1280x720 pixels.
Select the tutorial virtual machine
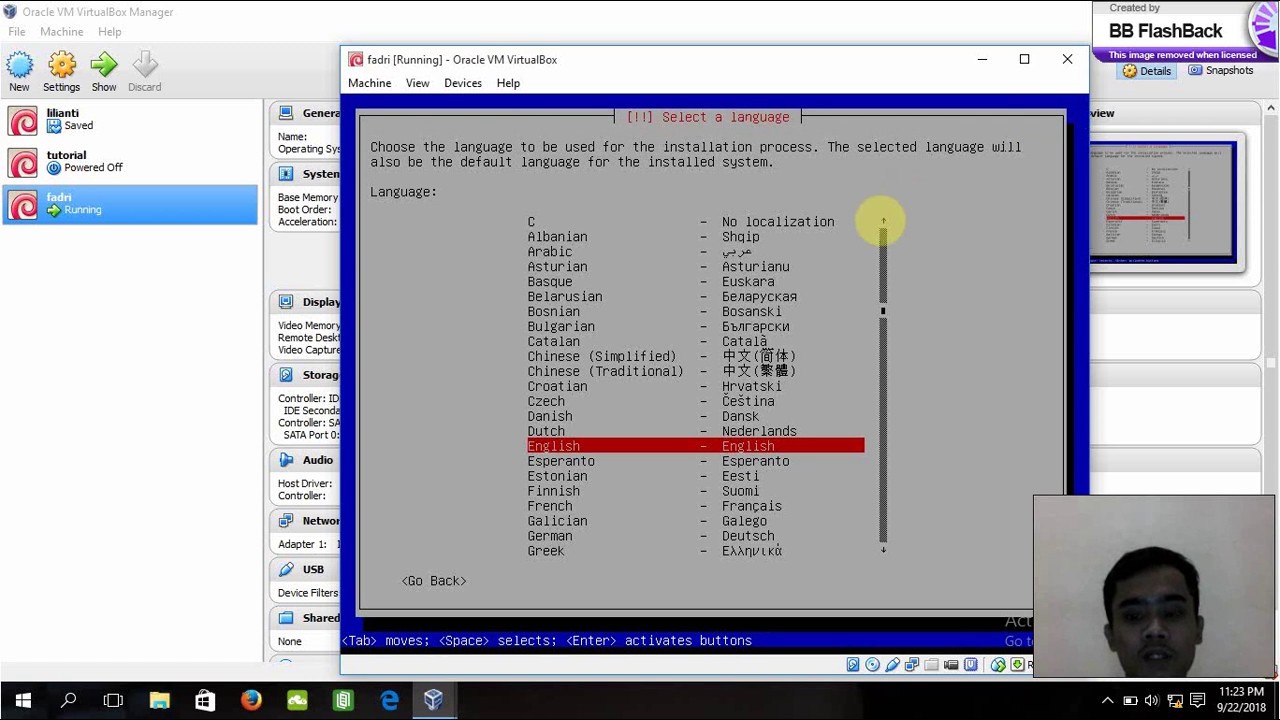(x=130, y=162)
